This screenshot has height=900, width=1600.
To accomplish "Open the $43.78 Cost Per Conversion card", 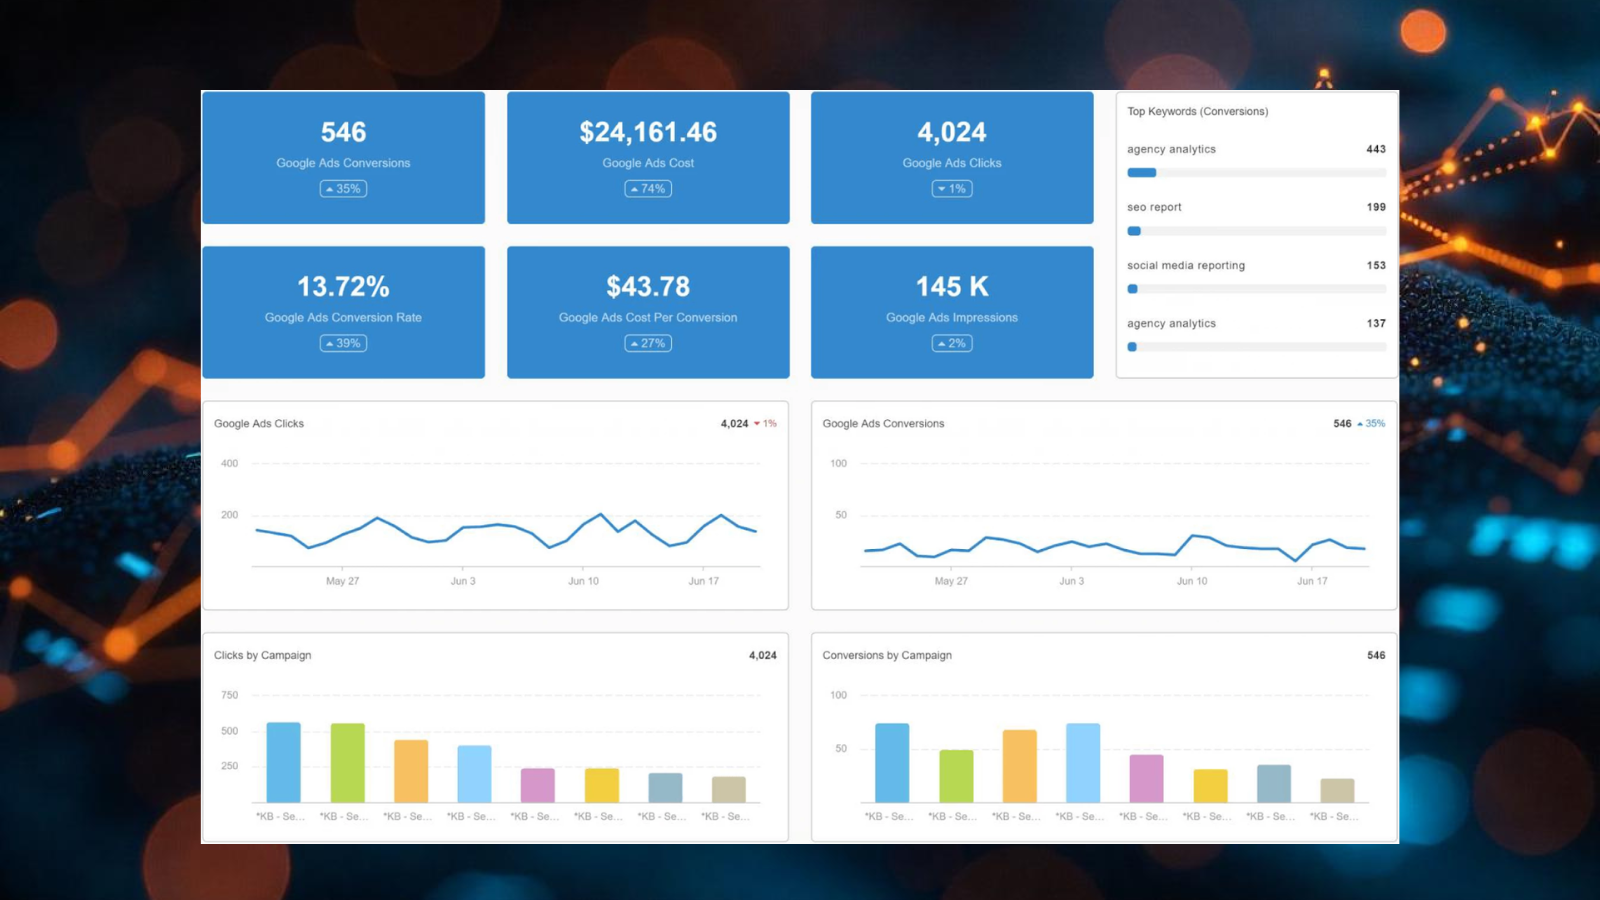I will [648, 312].
